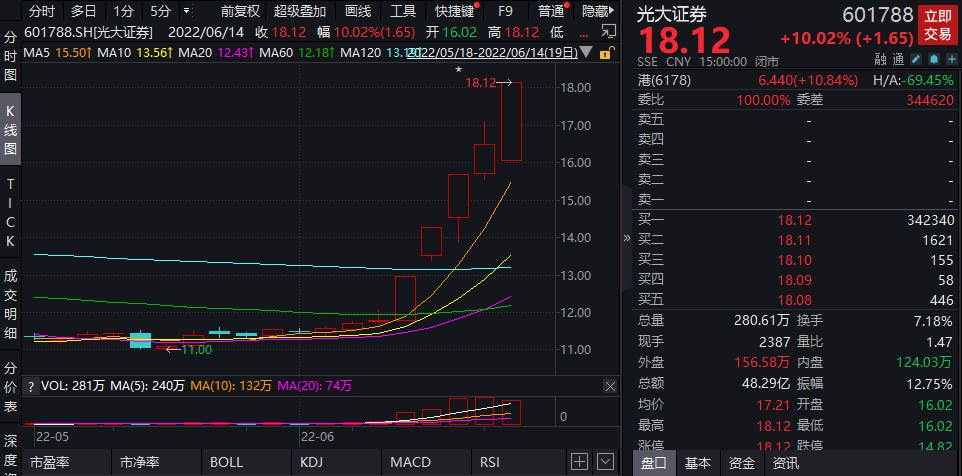
Task: Collapse the panel with 隐藏 arrow
Action: (598, 11)
